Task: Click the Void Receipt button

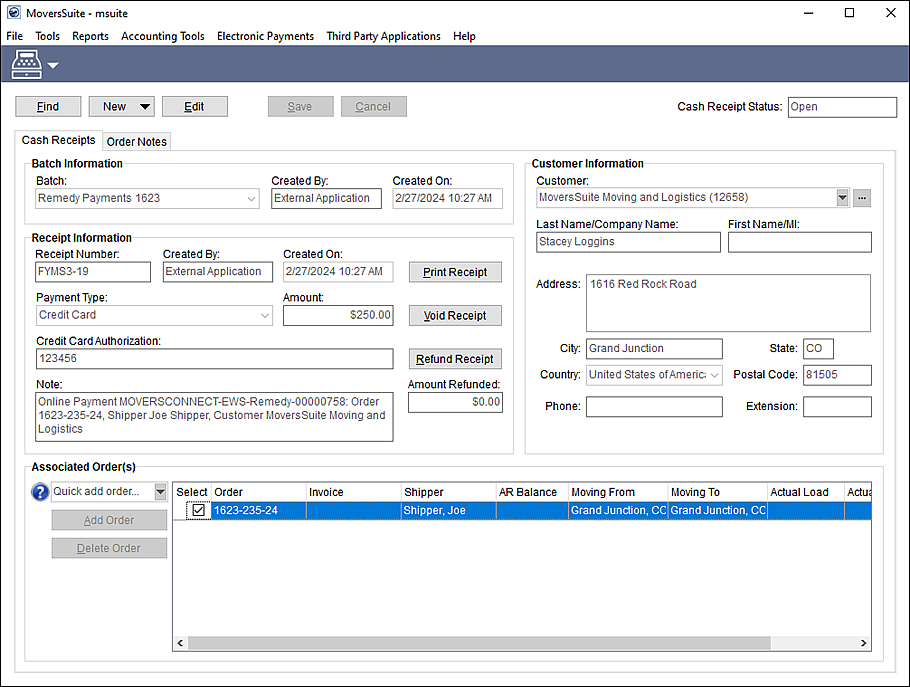Action: 455,315
